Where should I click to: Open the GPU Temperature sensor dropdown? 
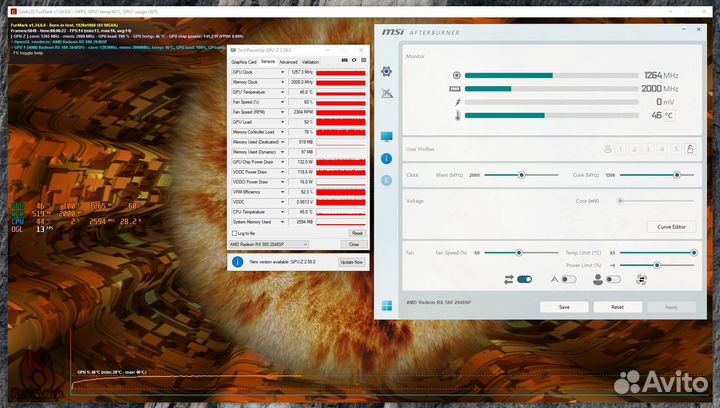tap(282, 92)
